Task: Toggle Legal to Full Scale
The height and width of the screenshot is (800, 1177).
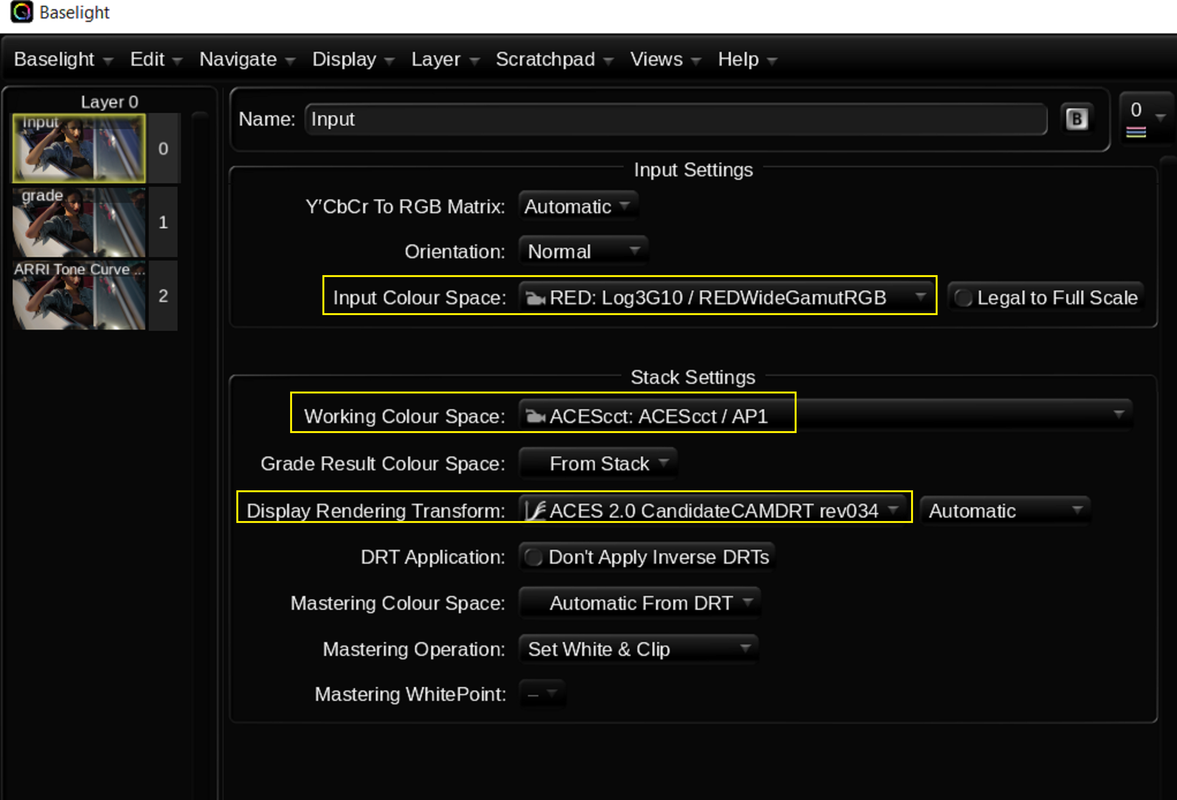Action: click(x=1046, y=298)
